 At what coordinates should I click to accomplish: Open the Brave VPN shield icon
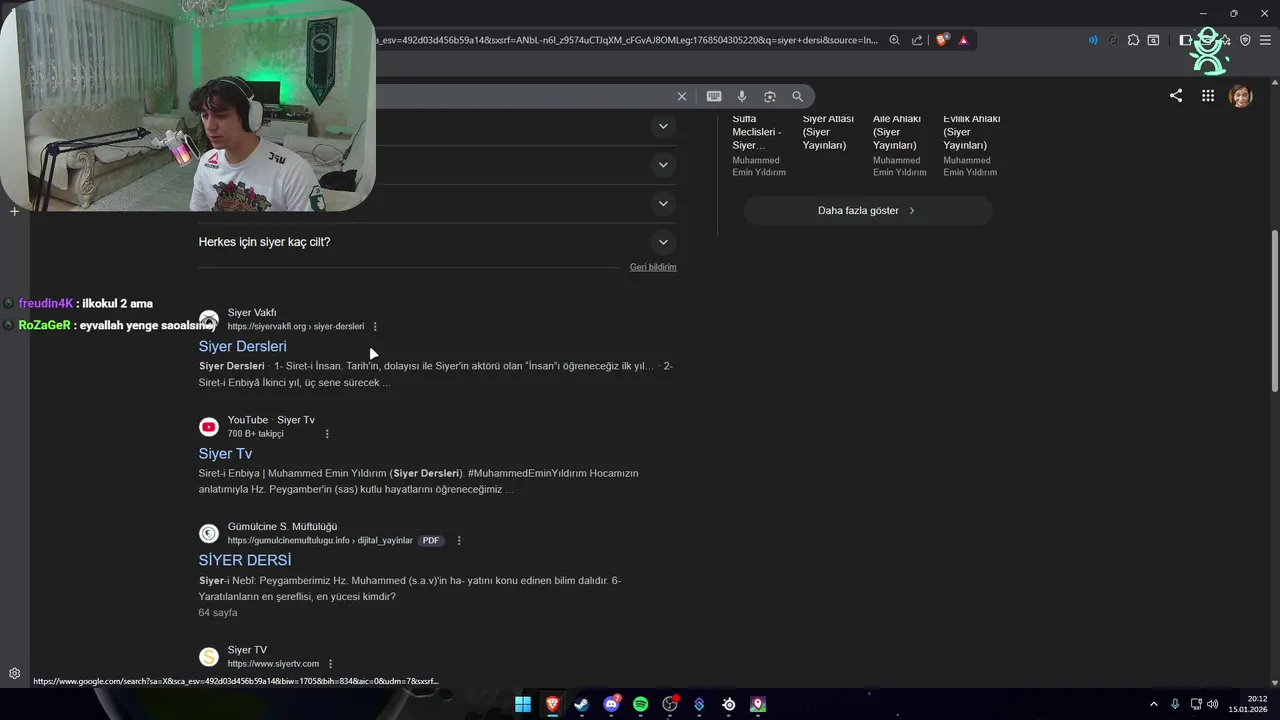click(x=1245, y=40)
